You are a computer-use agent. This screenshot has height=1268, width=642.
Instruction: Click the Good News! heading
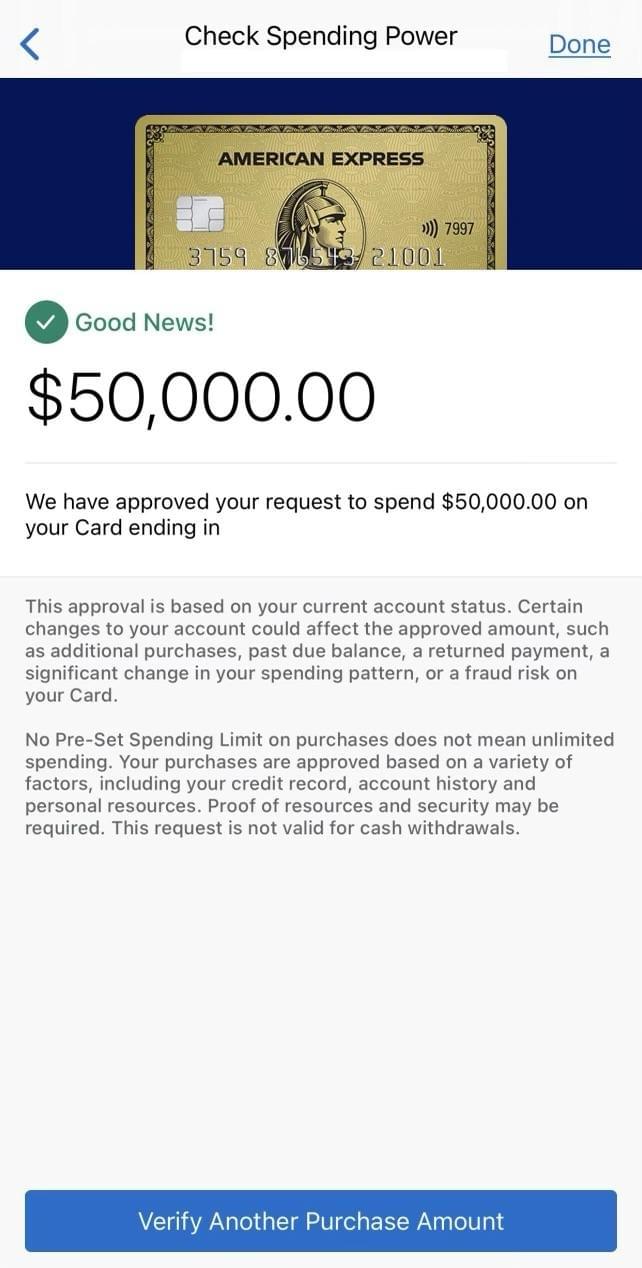[145, 322]
